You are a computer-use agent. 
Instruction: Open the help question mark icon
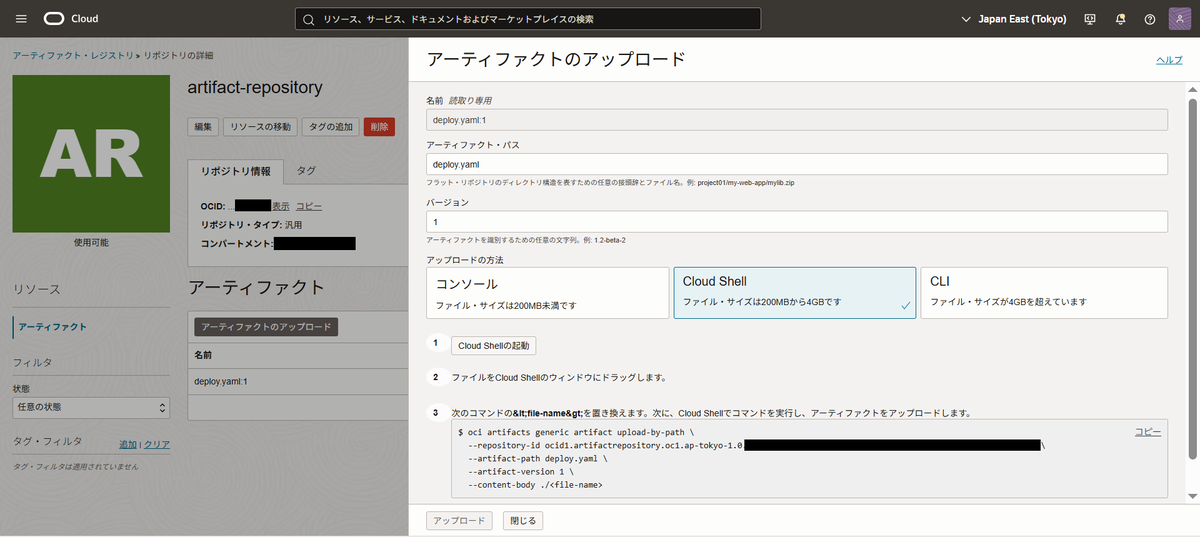click(x=1150, y=19)
